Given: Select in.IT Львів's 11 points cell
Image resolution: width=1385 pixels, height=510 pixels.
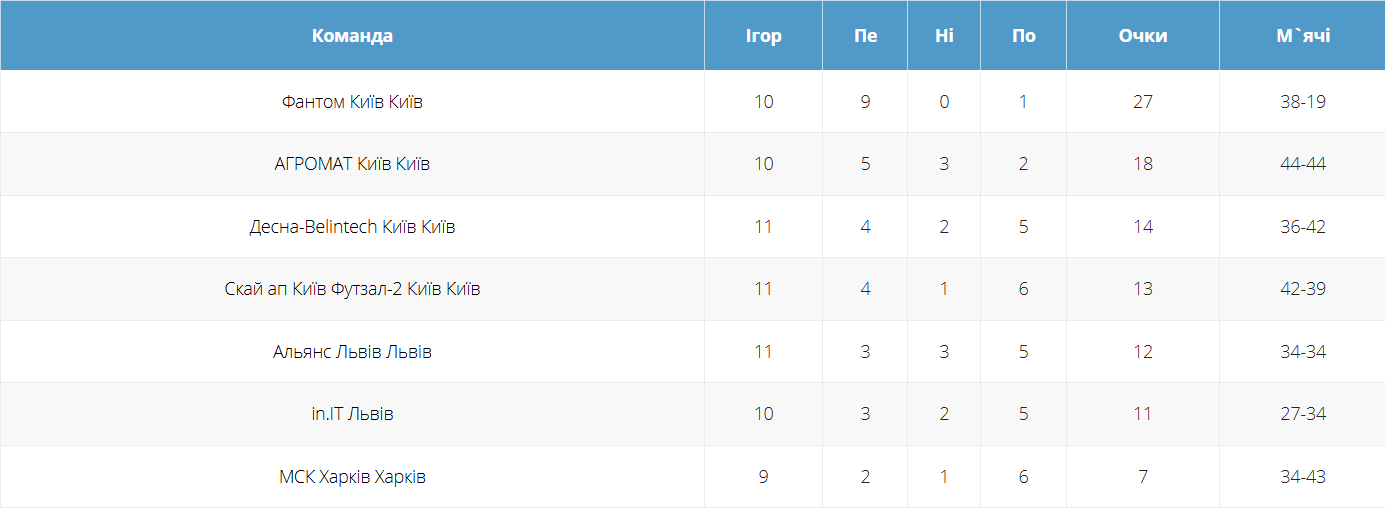Looking at the screenshot, I should tap(1143, 414).
